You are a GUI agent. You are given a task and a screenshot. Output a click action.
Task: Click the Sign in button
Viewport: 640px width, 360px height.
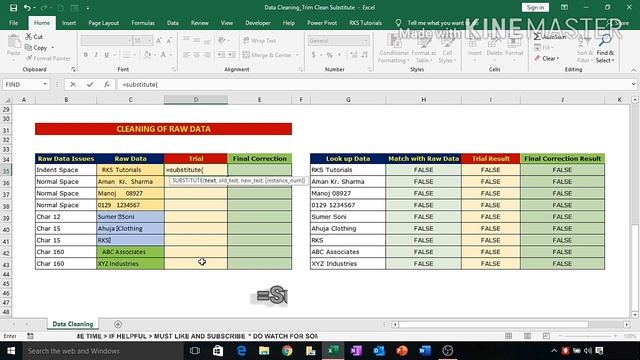pyautogui.click(x=535, y=7)
